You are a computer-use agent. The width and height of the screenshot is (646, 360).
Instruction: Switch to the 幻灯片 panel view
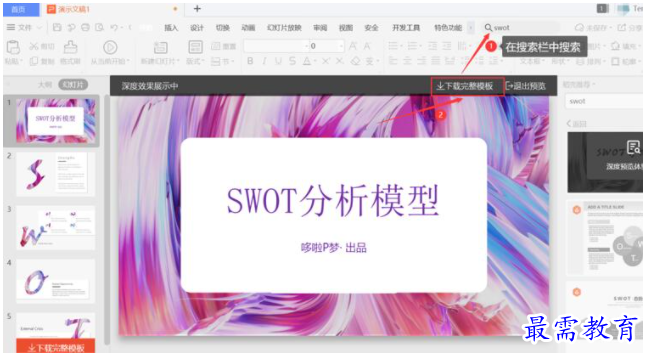click(73, 85)
